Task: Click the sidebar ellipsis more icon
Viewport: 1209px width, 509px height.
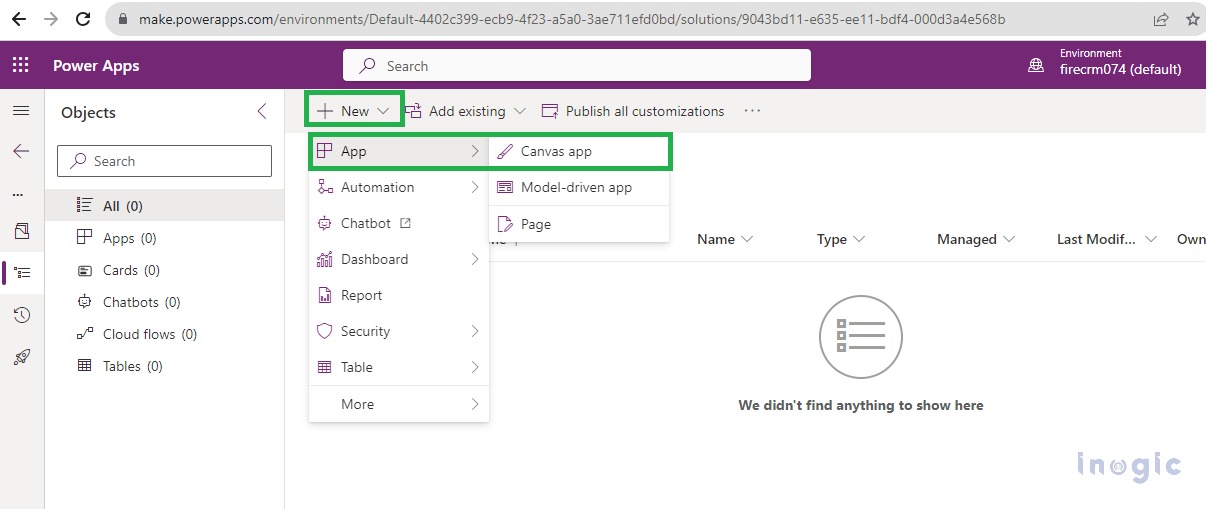Action: point(18,194)
